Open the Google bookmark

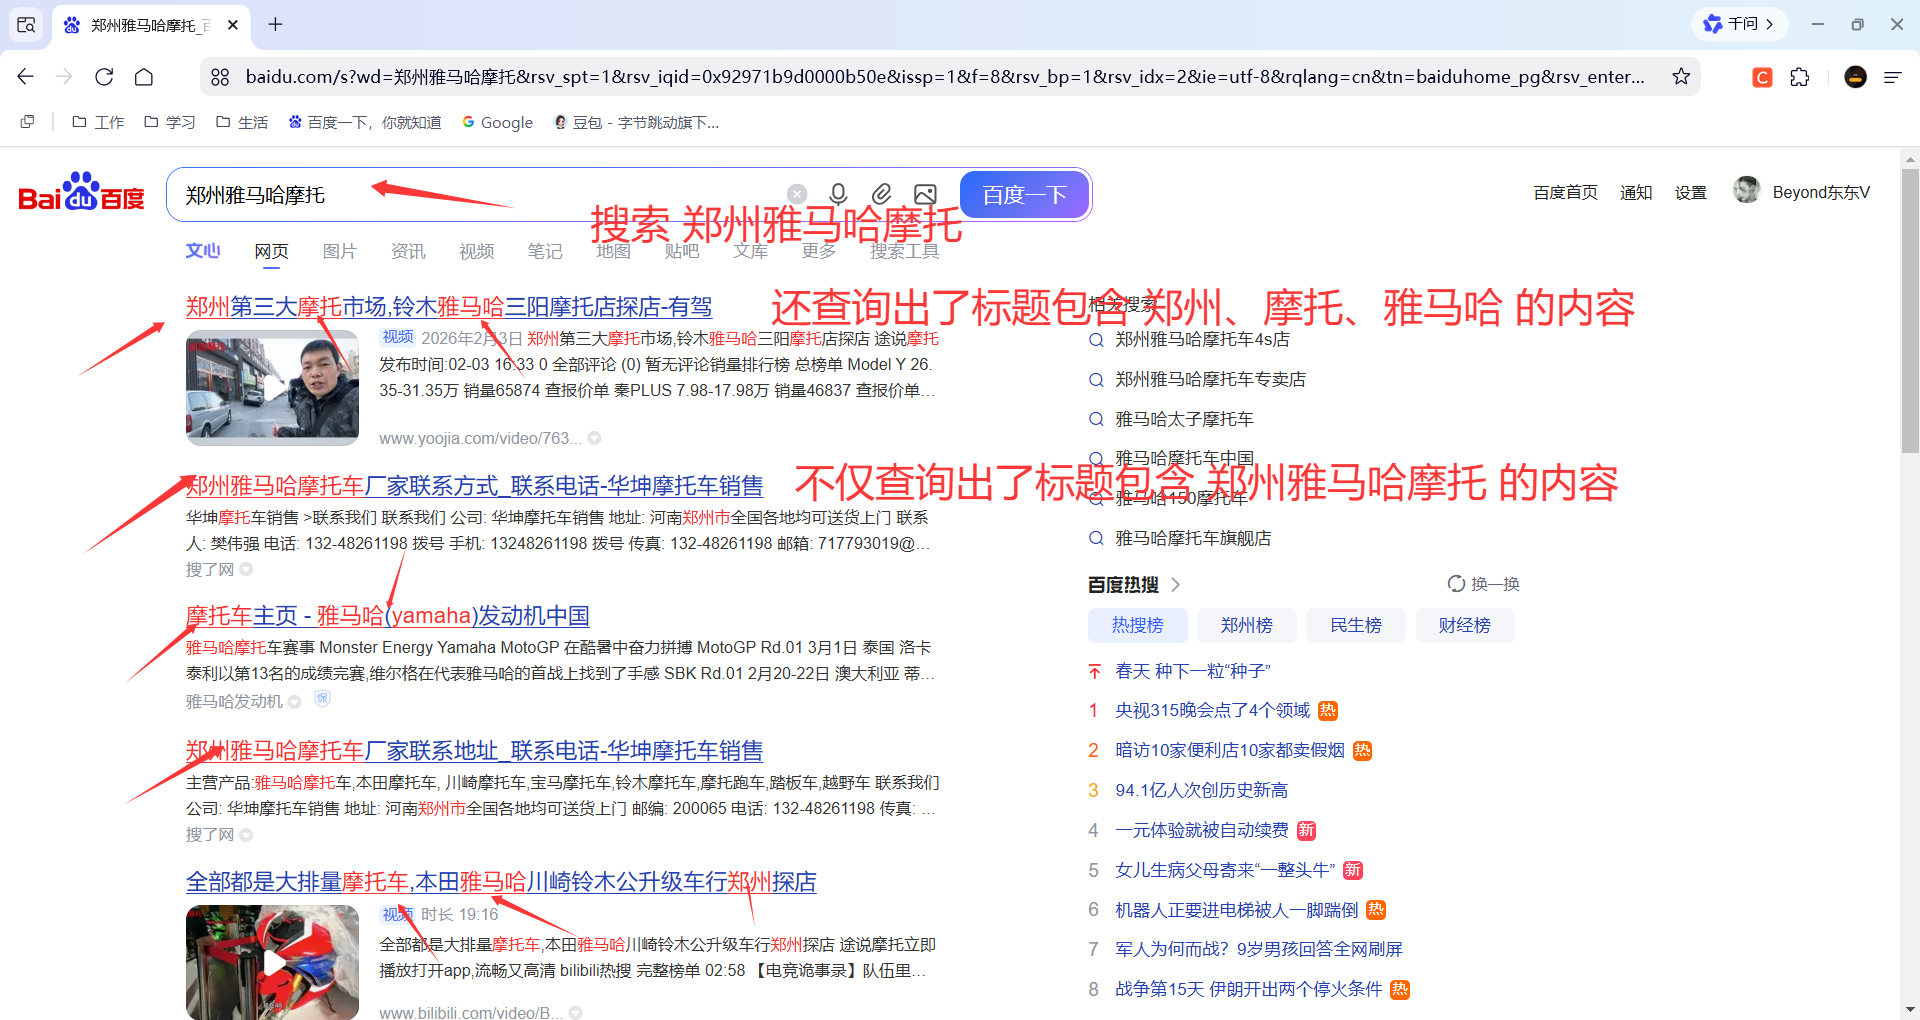coord(497,122)
